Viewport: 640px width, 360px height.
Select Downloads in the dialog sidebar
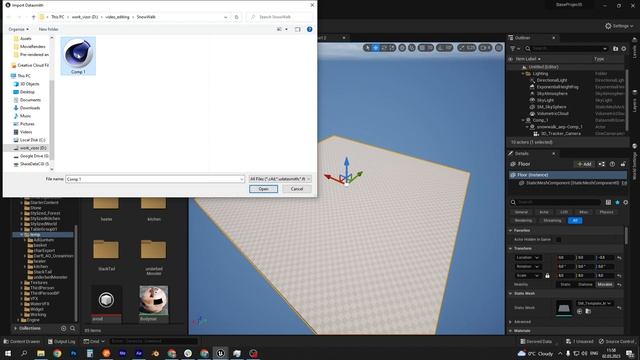tap(30, 108)
